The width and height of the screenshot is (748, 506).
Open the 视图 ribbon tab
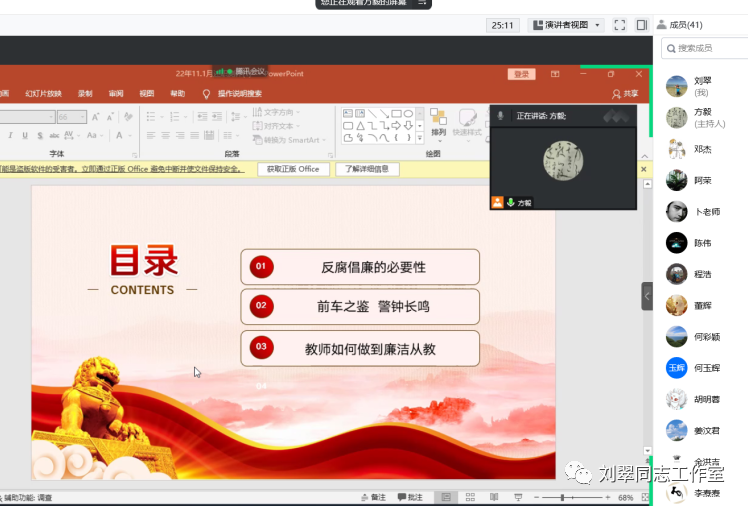point(146,93)
